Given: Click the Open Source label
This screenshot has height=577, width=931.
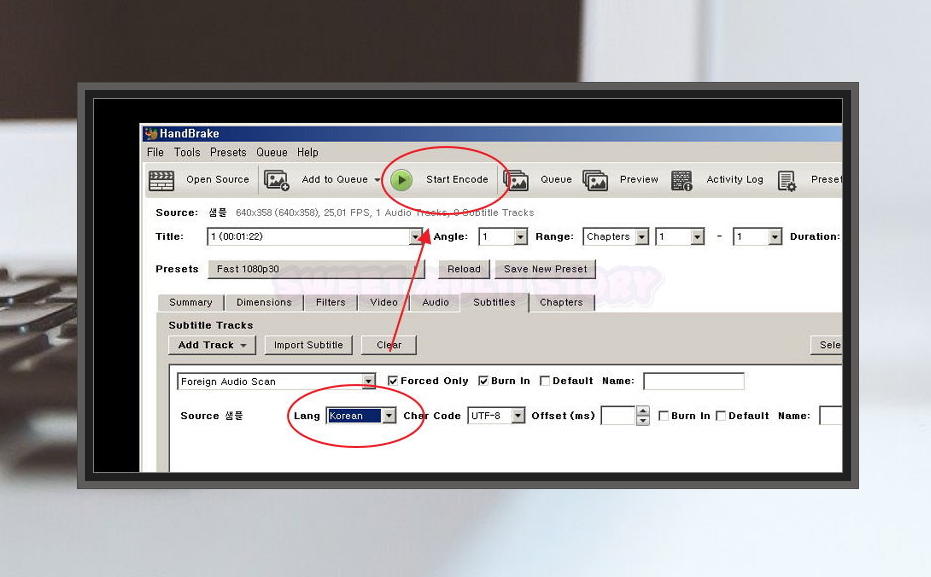Looking at the screenshot, I should click(218, 179).
